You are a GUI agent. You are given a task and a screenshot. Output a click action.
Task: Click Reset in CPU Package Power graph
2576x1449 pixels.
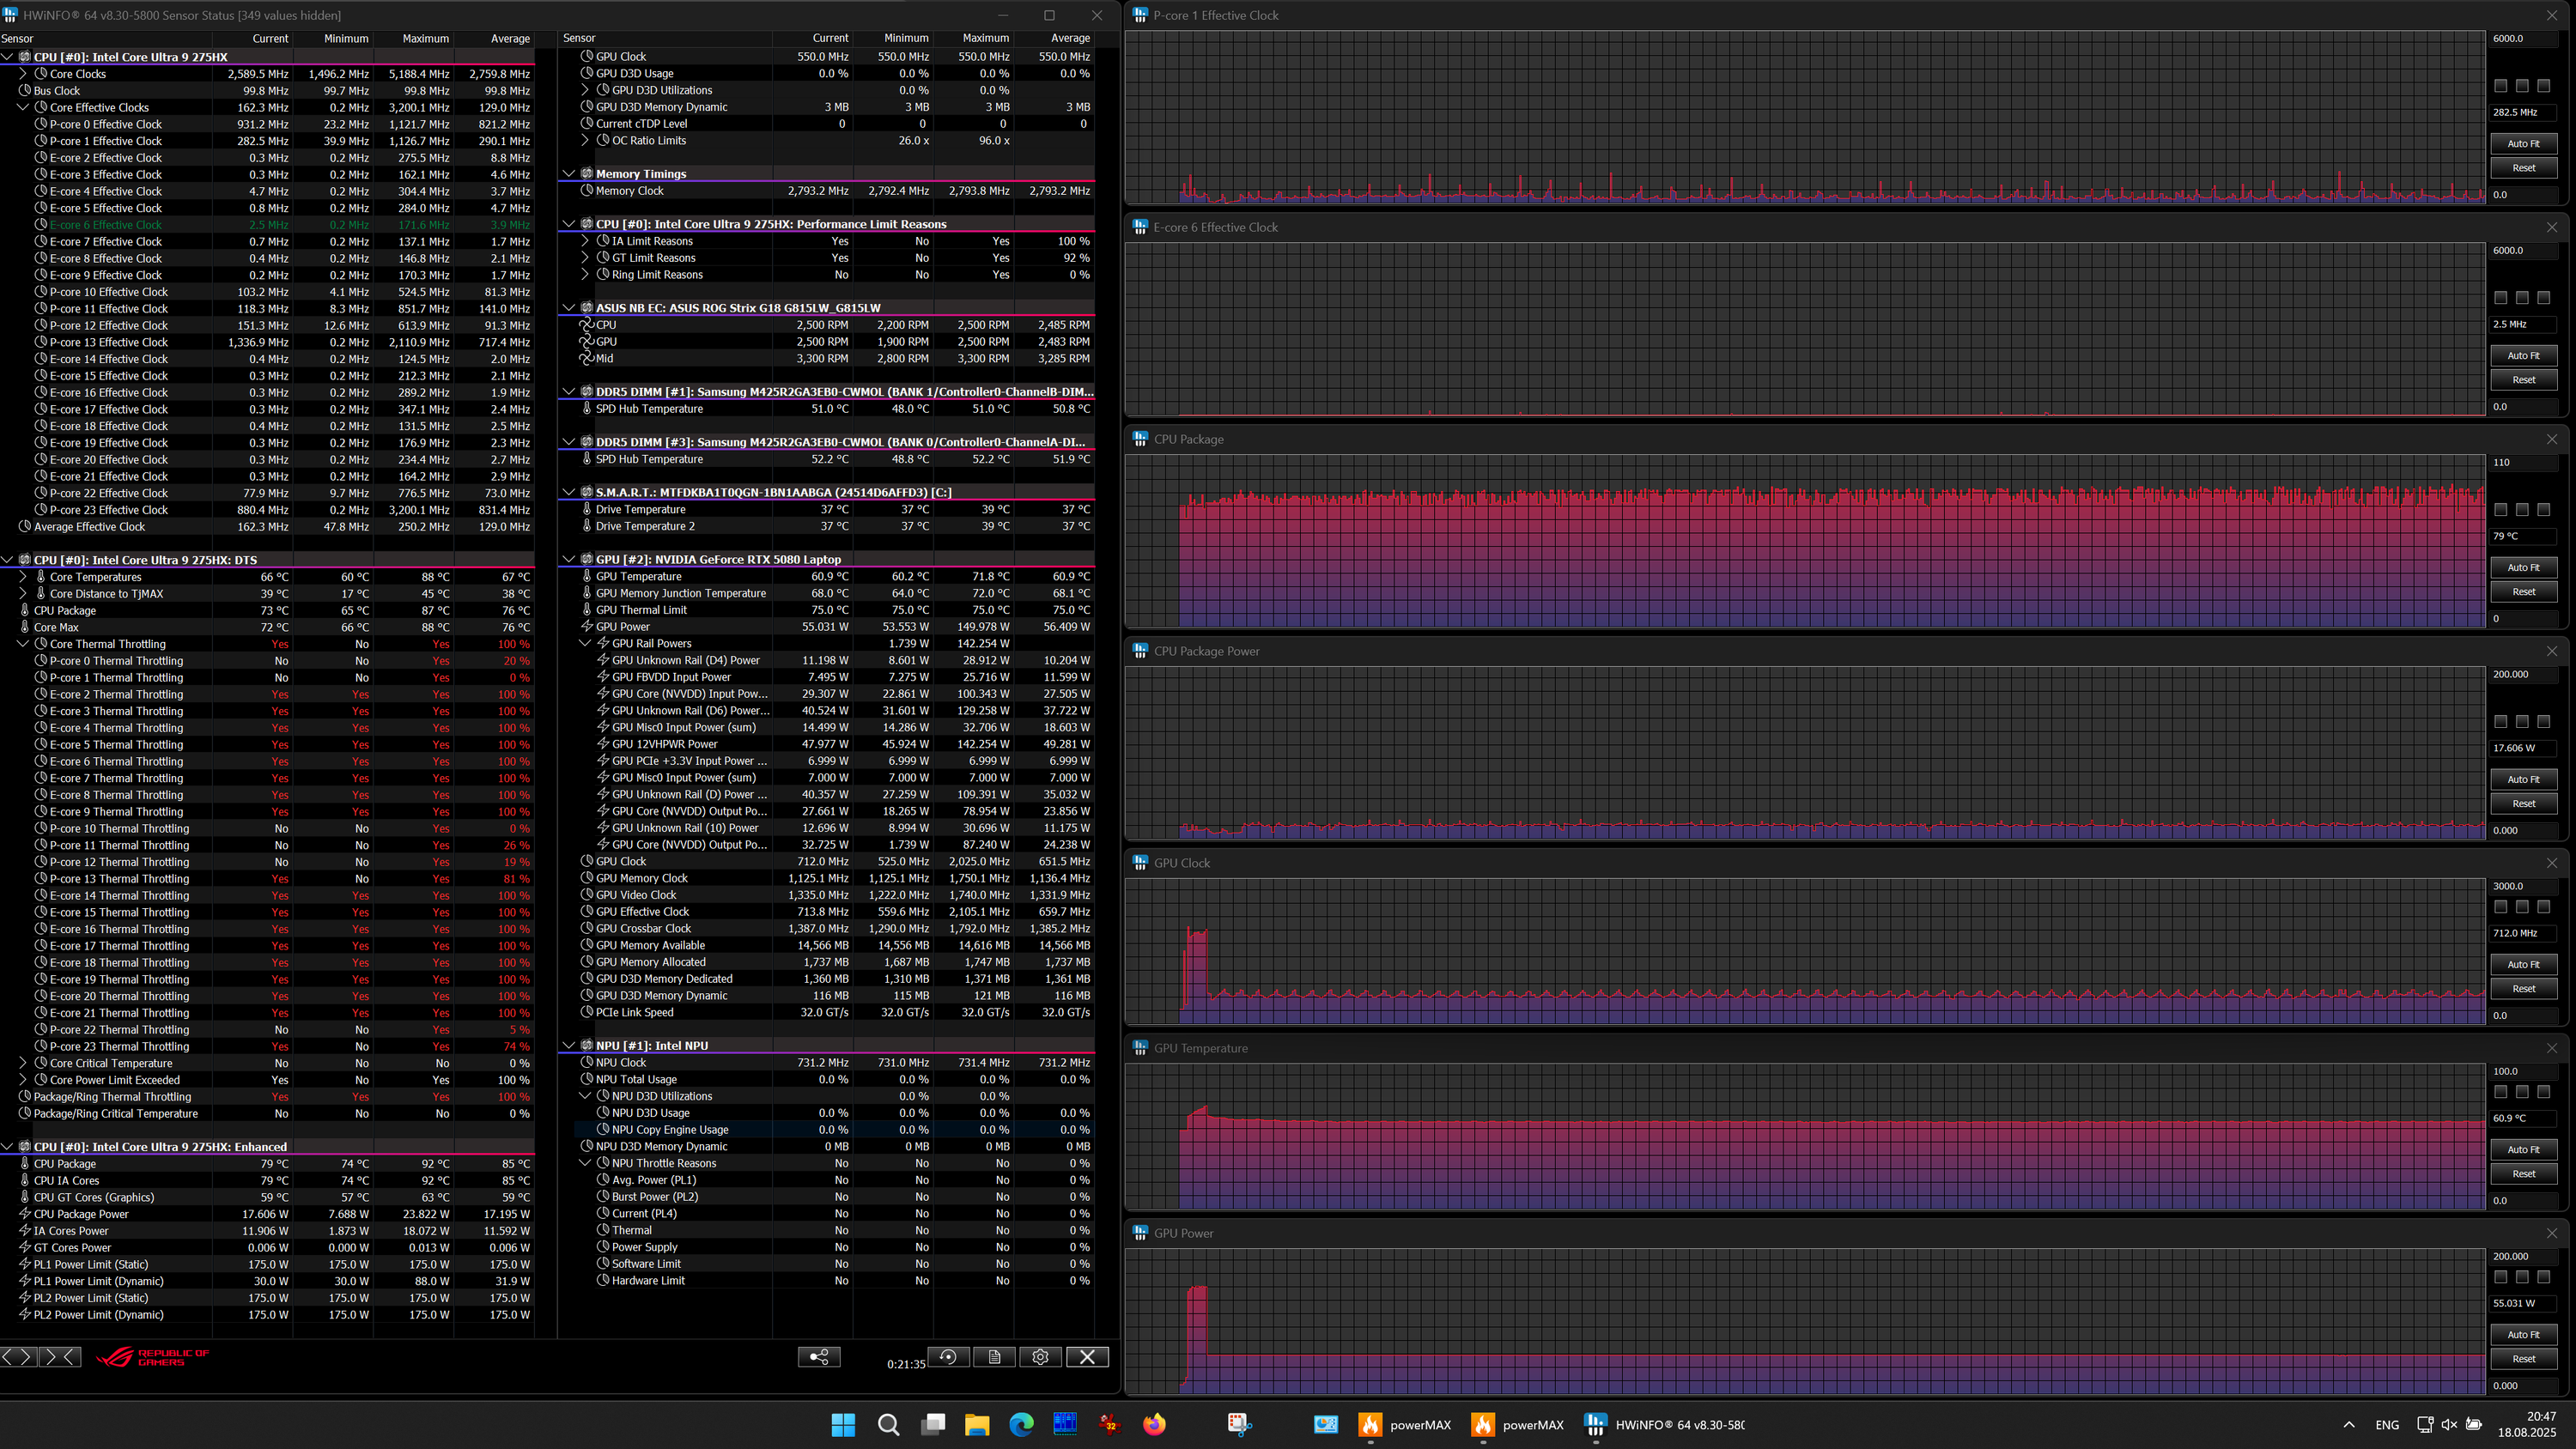pyautogui.click(x=2522, y=803)
